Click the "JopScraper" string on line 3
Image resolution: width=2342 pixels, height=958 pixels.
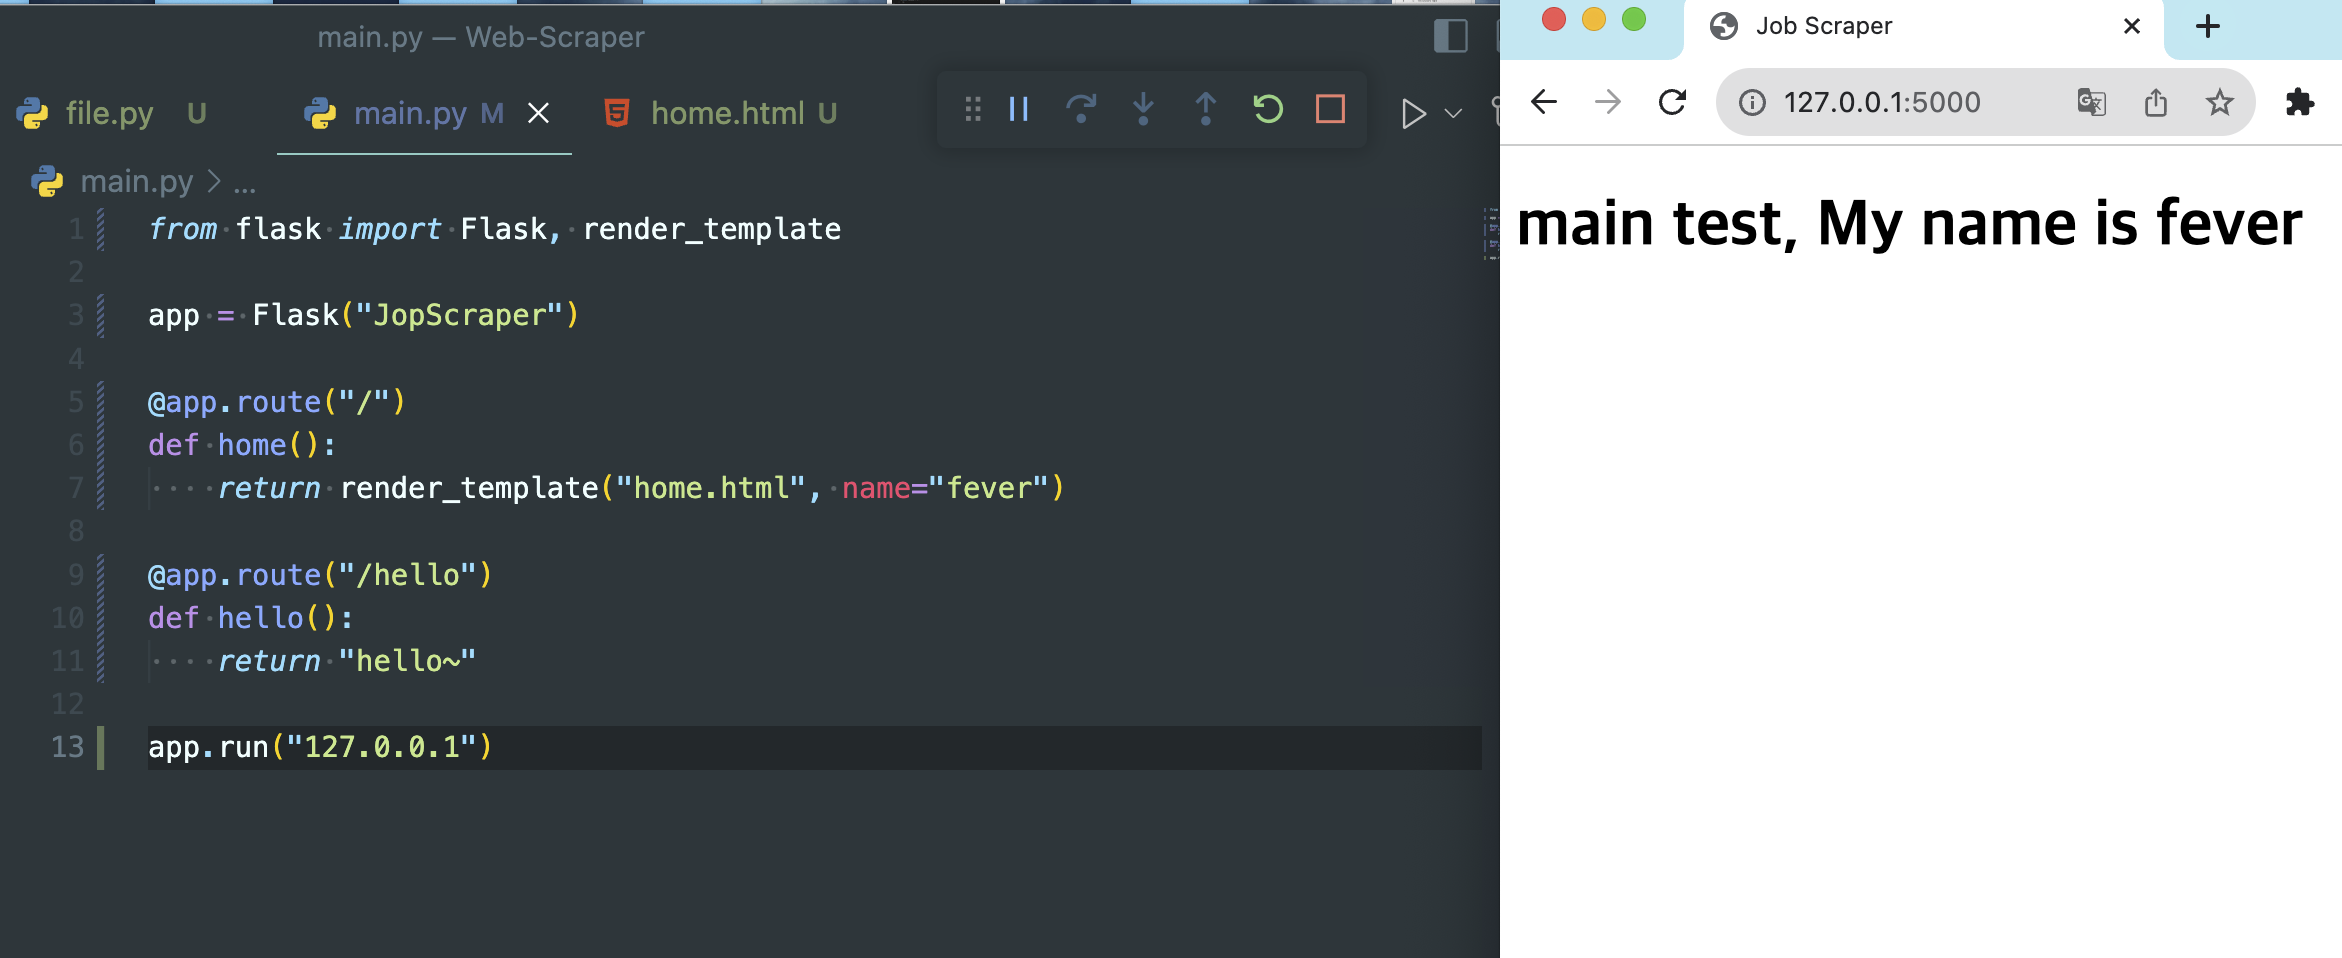pos(460,315)
